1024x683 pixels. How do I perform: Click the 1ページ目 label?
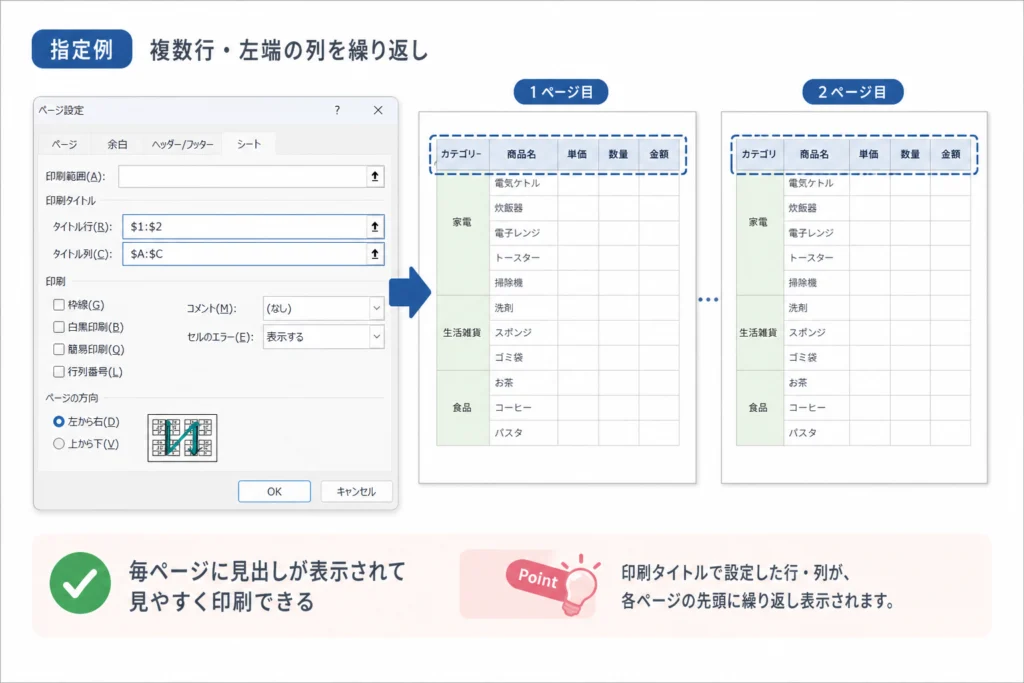tap(561, 92)
